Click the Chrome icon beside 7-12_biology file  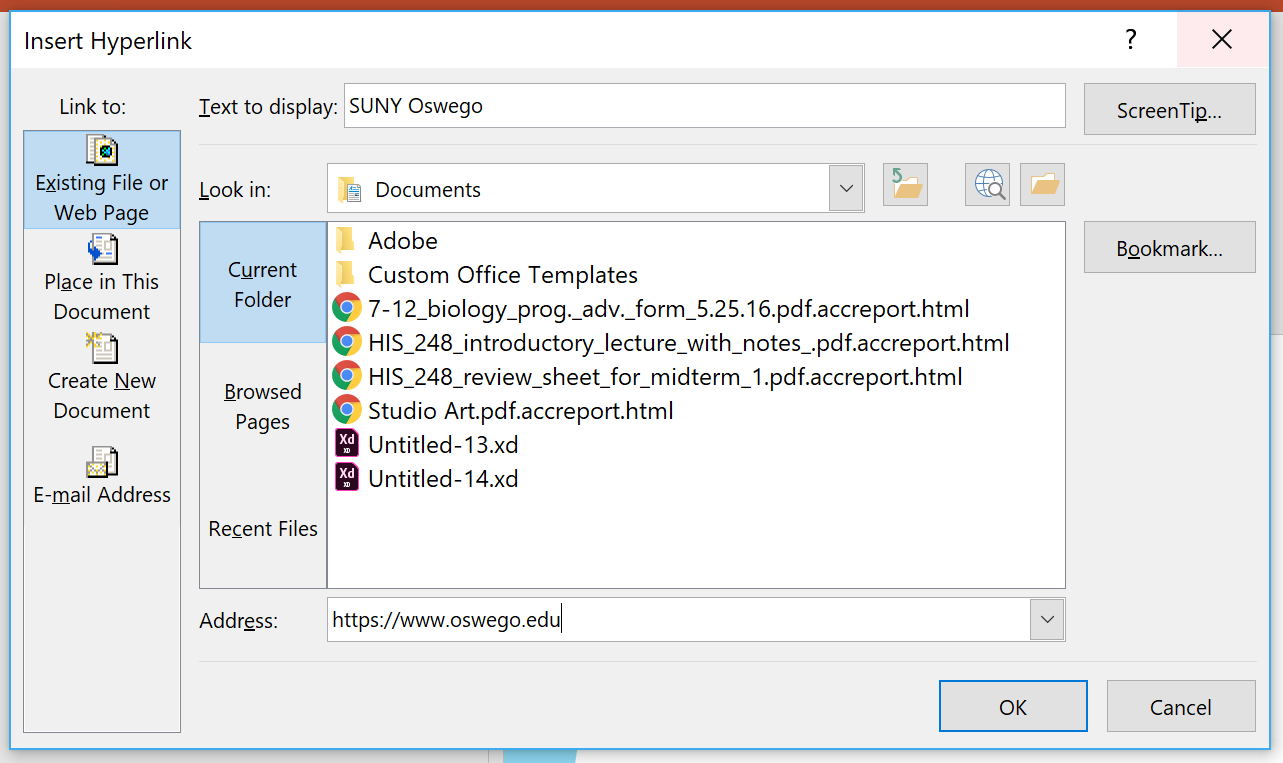(x=346, y=308)
